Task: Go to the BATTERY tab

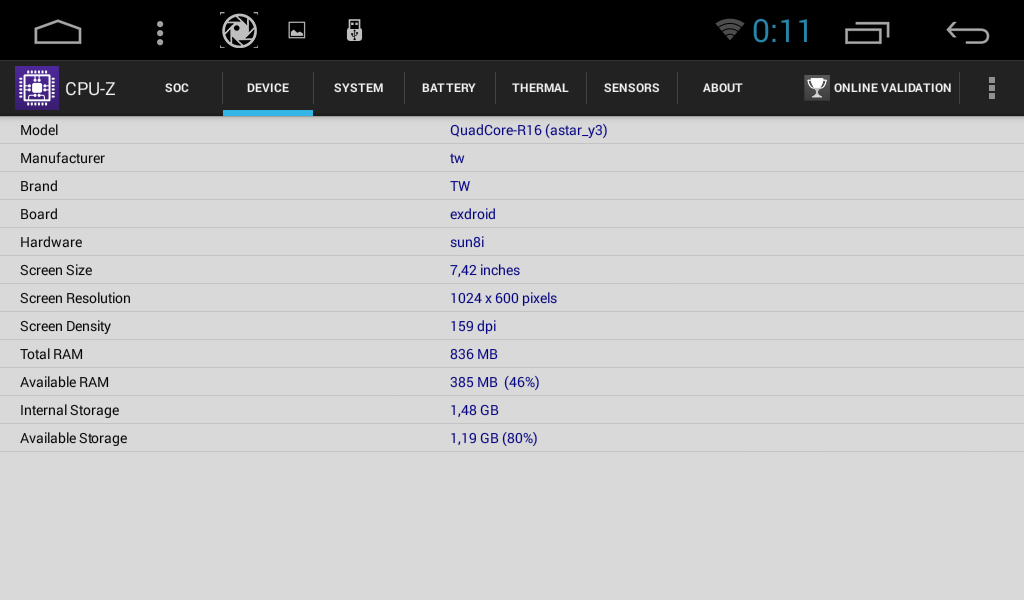Action: 449,88
